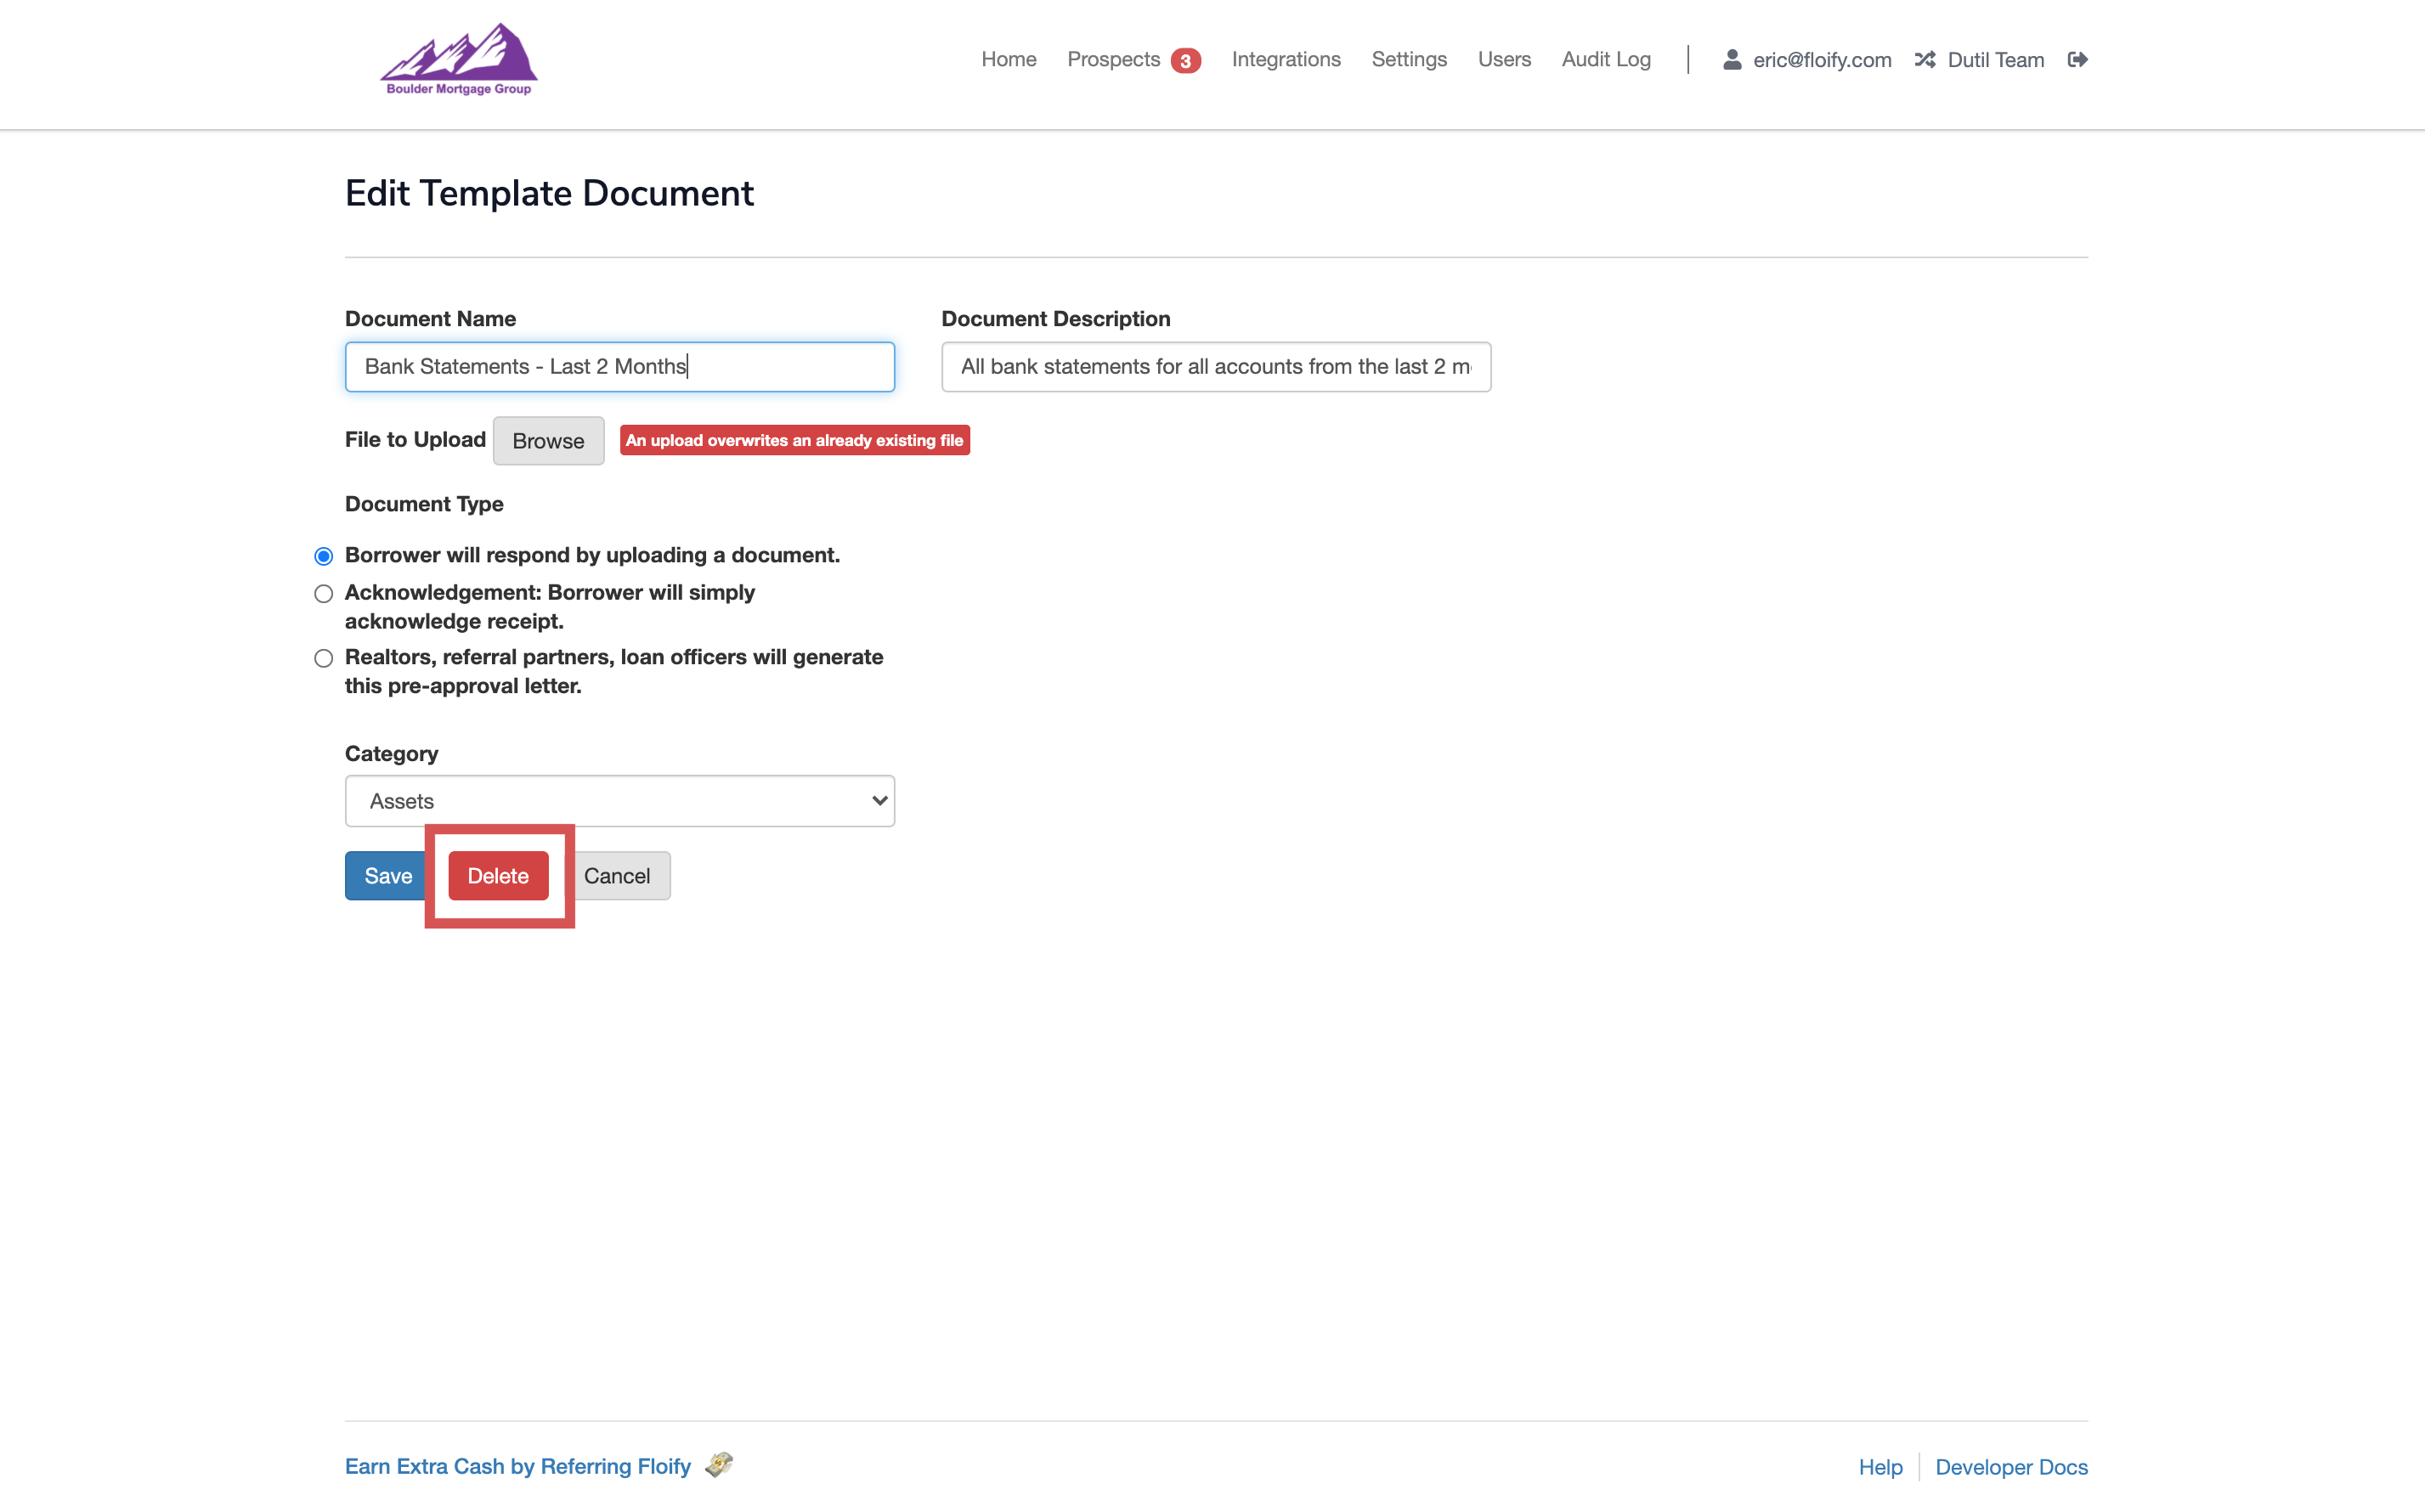Open the Help link in footer
This screenshot has width=2425, height=1512.
coord(1880,1467)
